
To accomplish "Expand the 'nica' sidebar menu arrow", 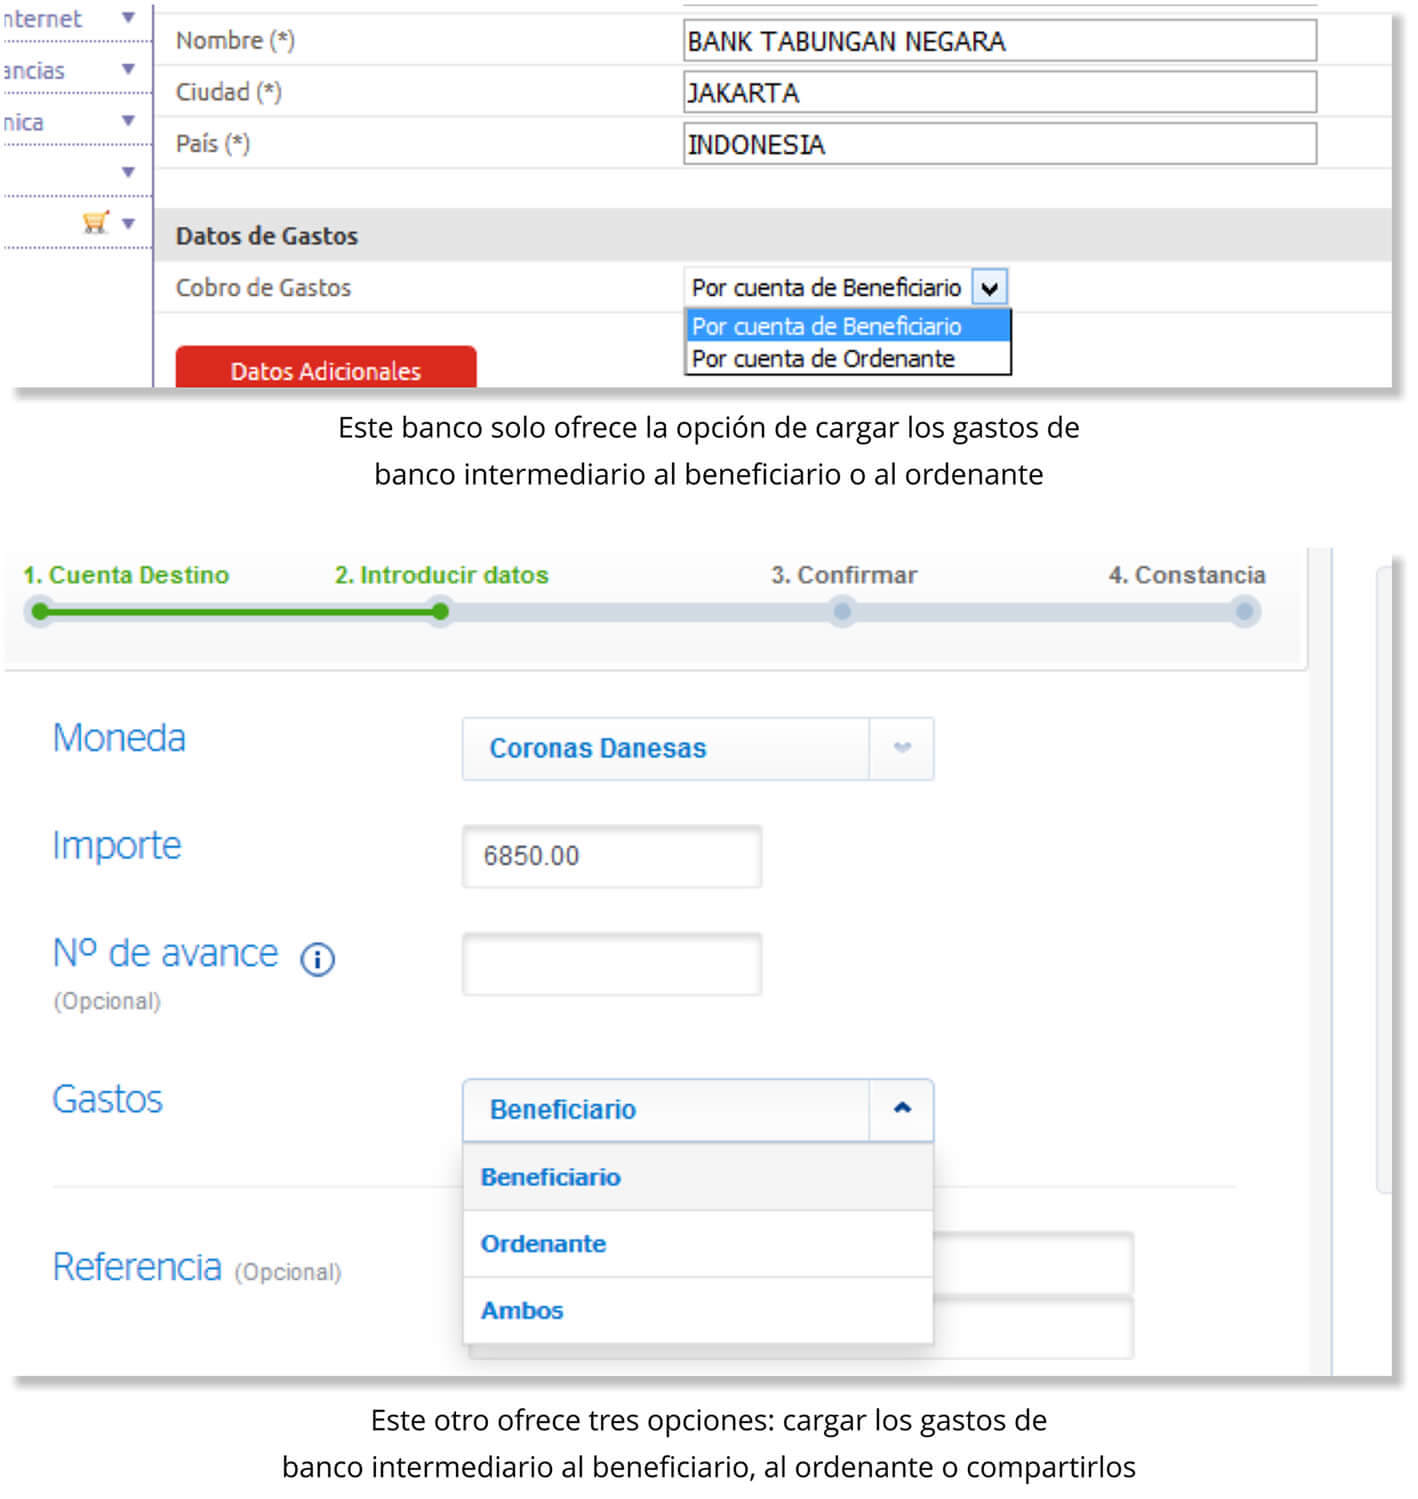I will tap(128, 121).
